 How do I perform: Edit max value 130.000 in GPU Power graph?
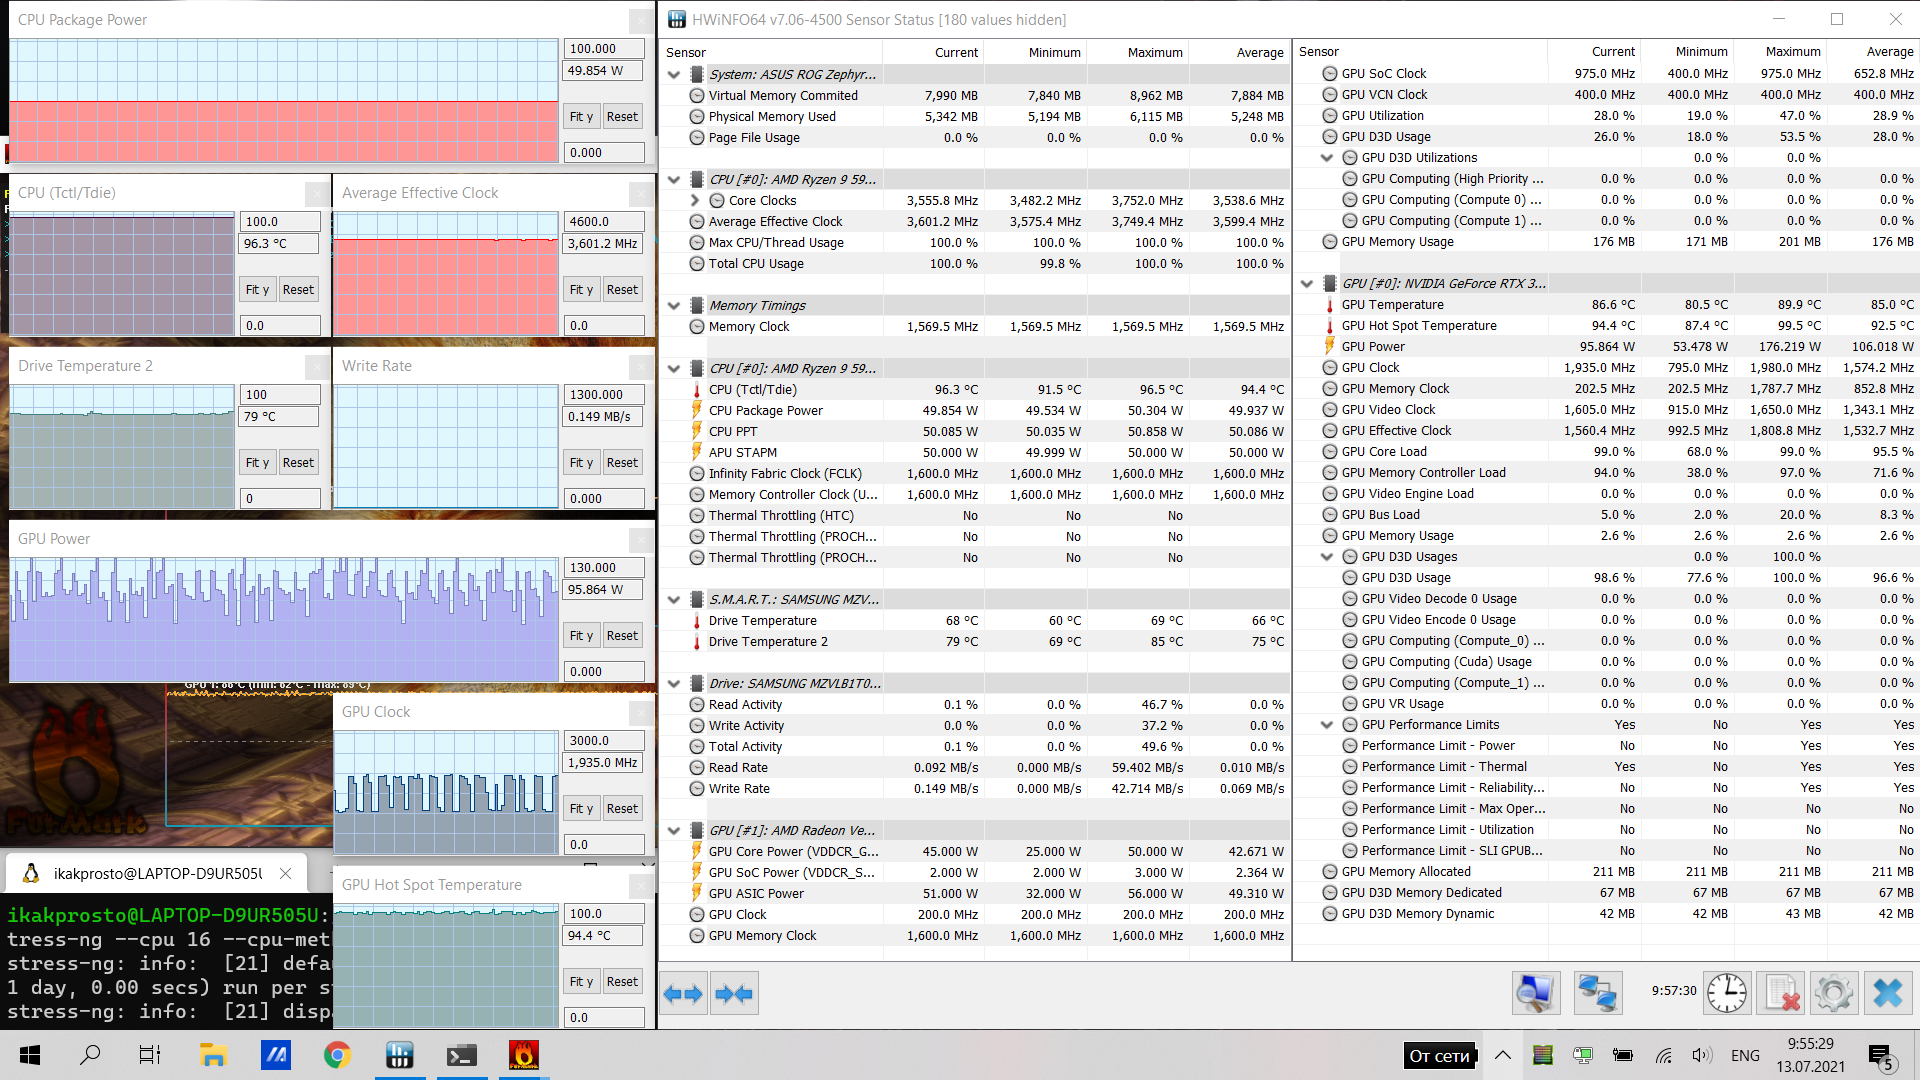(604, 568)
